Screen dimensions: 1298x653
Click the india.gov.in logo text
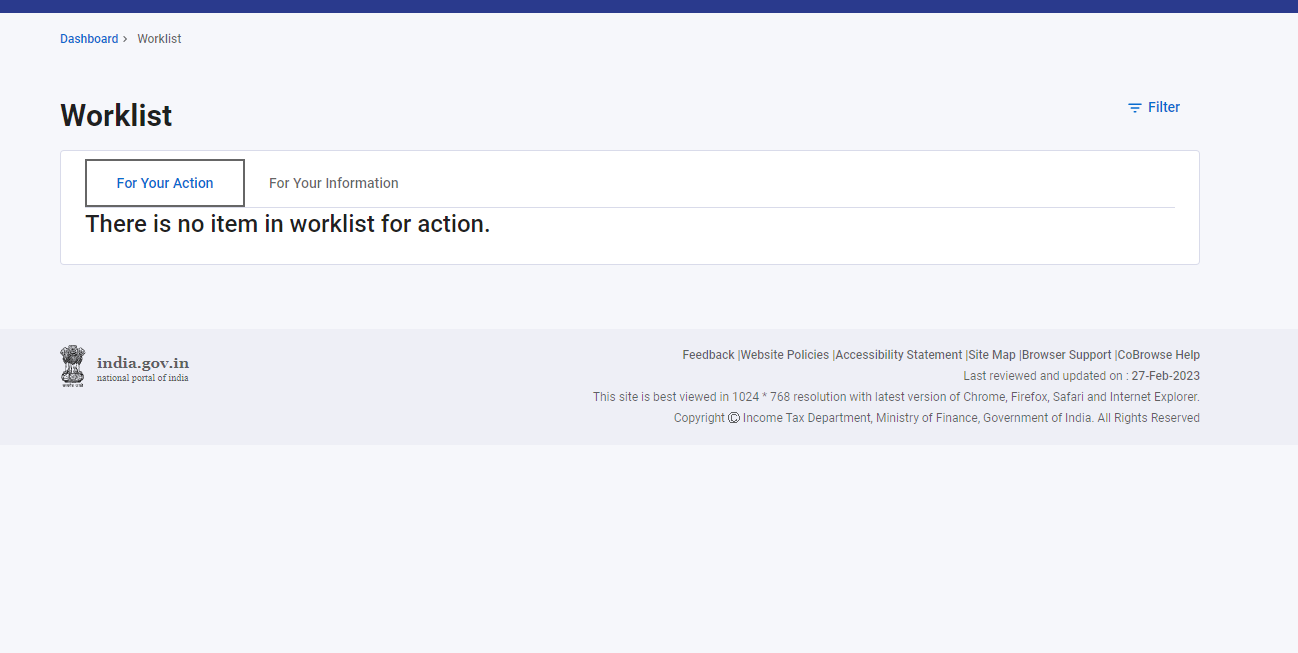pyautogui.click(x=143, y=363)
